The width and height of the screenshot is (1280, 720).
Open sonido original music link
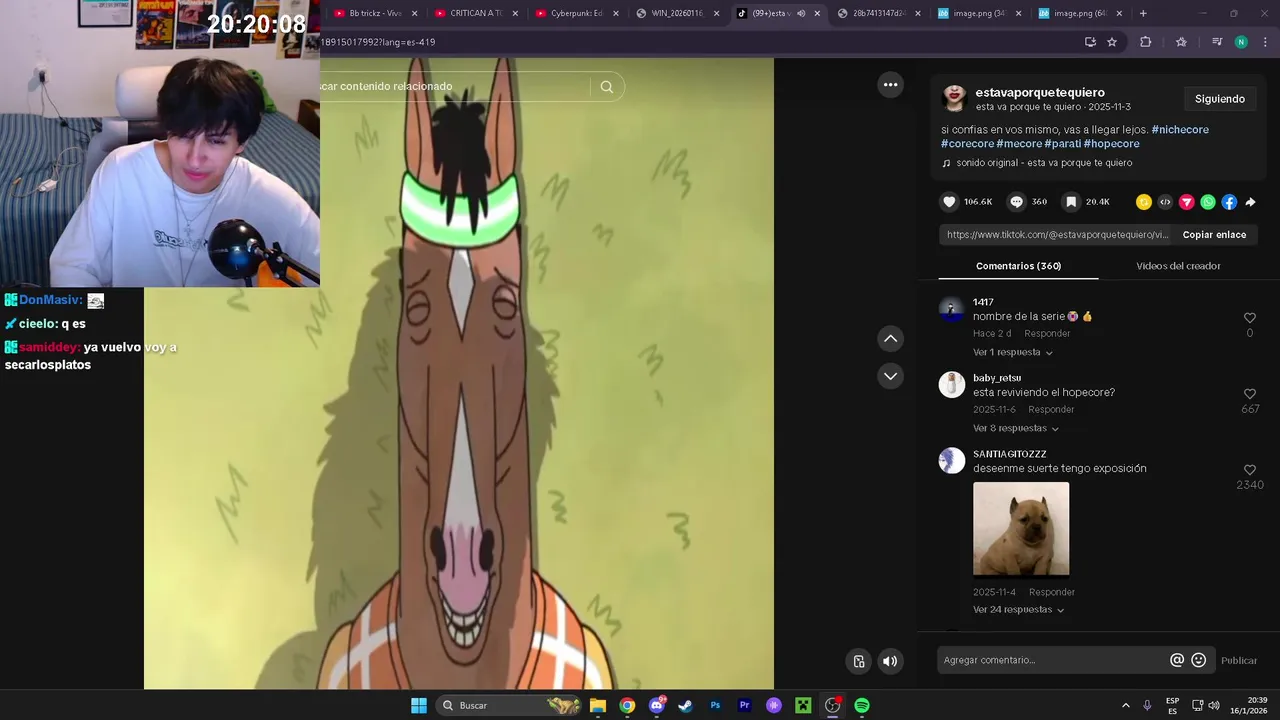point(1044,163)
